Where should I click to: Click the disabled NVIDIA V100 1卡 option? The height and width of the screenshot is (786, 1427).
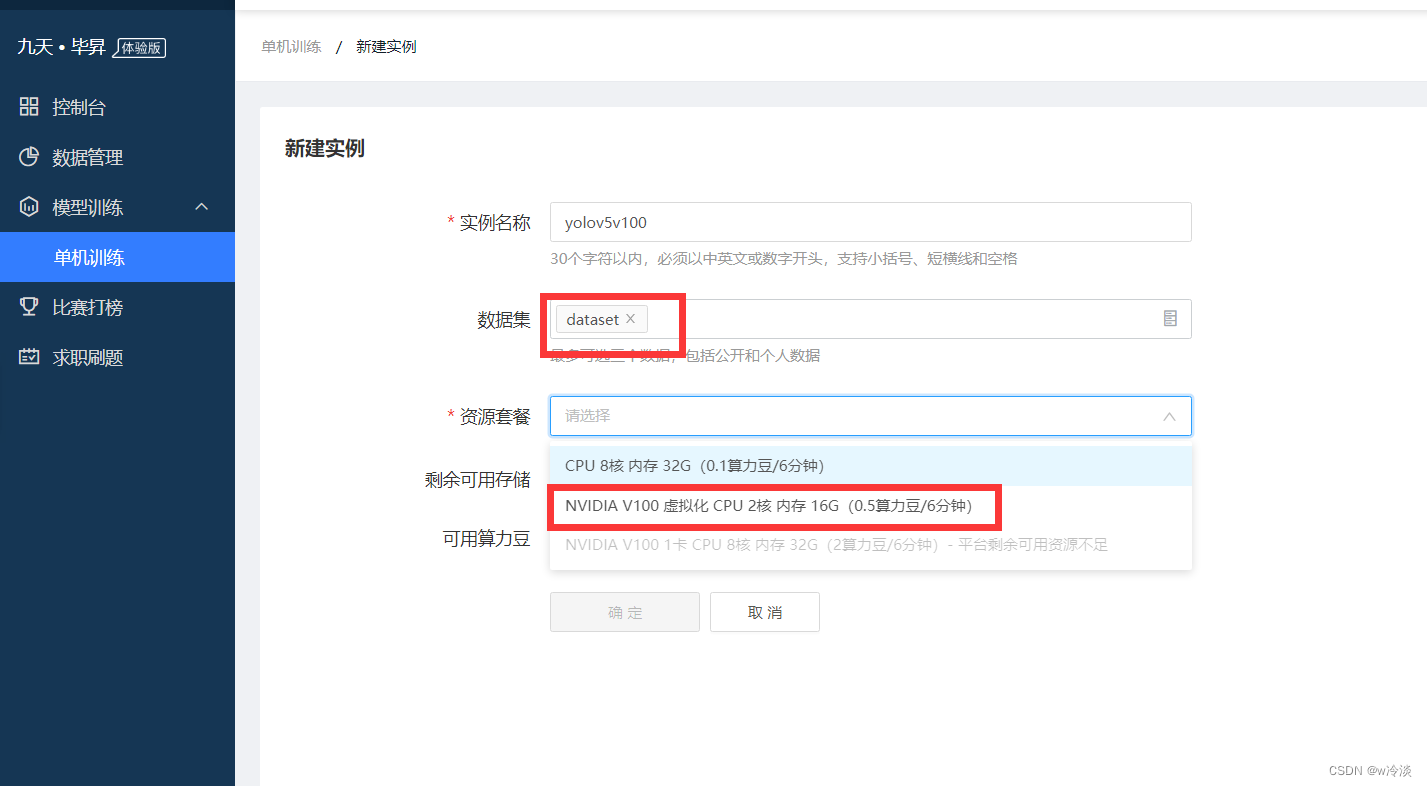click(870, 545)
